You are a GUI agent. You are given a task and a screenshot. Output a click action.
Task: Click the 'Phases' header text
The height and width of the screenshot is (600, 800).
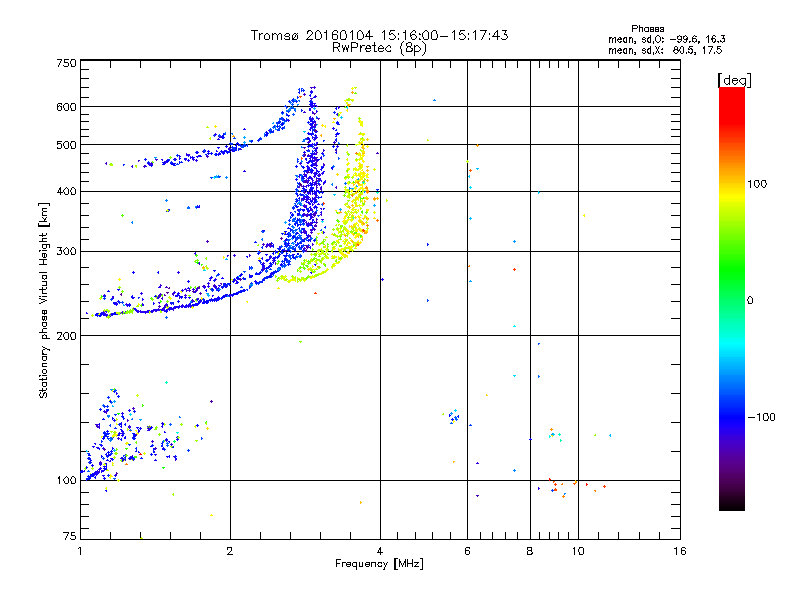647,29
